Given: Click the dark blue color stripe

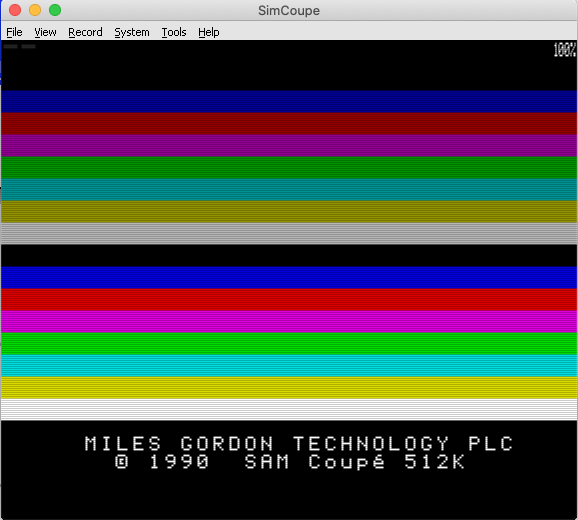Looking at the screenshot, I should click(x=289, y=101).
